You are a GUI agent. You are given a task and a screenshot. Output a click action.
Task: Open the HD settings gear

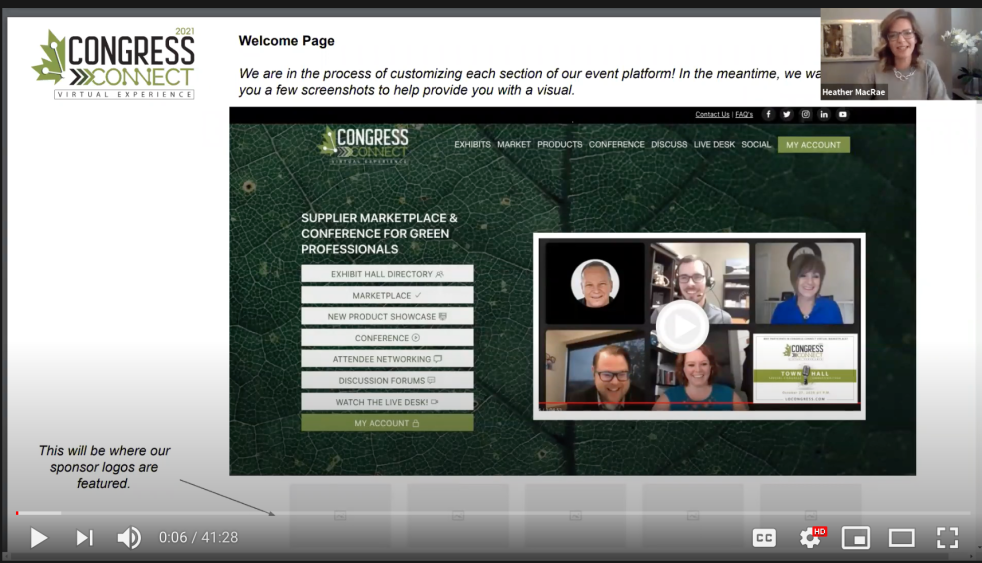[810, 538]
